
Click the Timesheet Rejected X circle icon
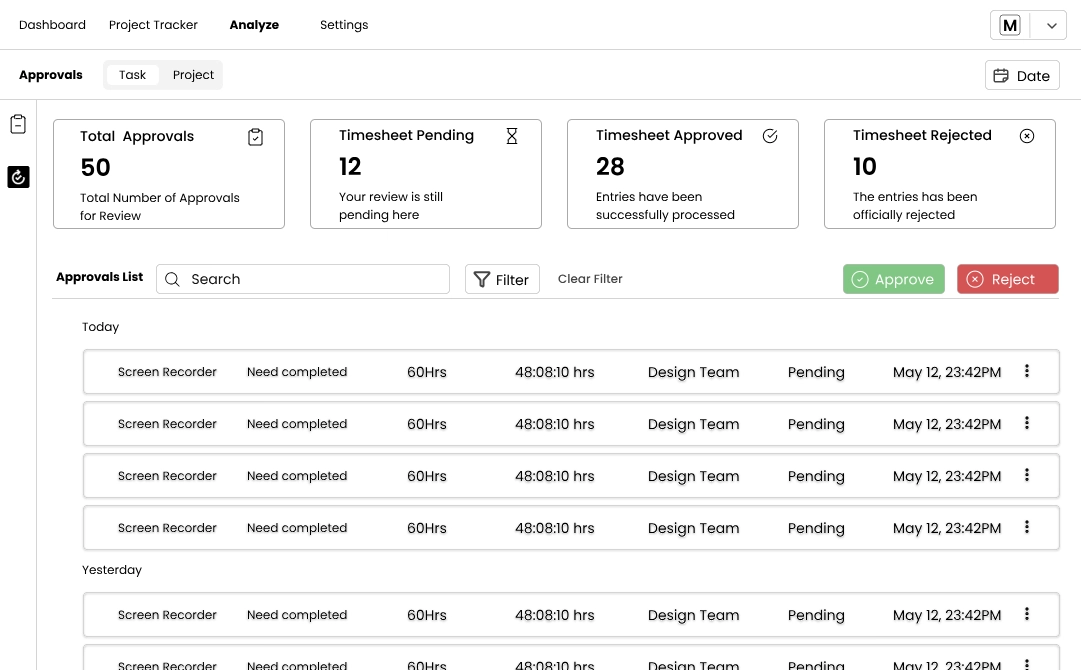(x=1027, y=136)
